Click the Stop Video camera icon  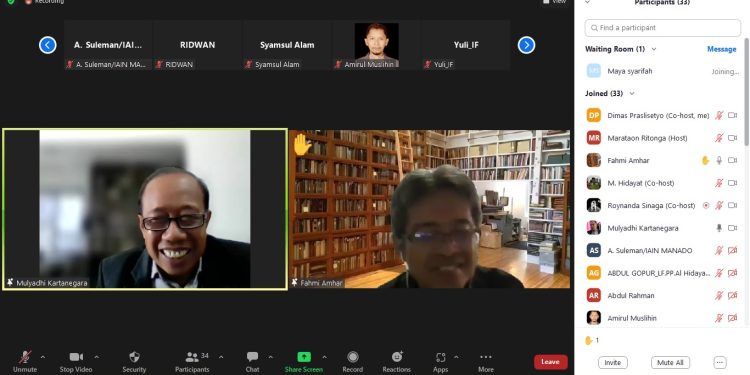click(x=76, y=357)
